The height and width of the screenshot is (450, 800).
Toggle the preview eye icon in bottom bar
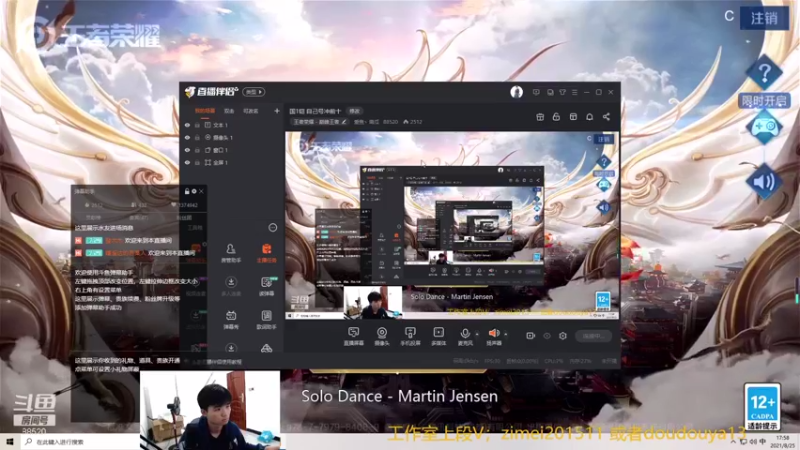click(x=547, y=336)
